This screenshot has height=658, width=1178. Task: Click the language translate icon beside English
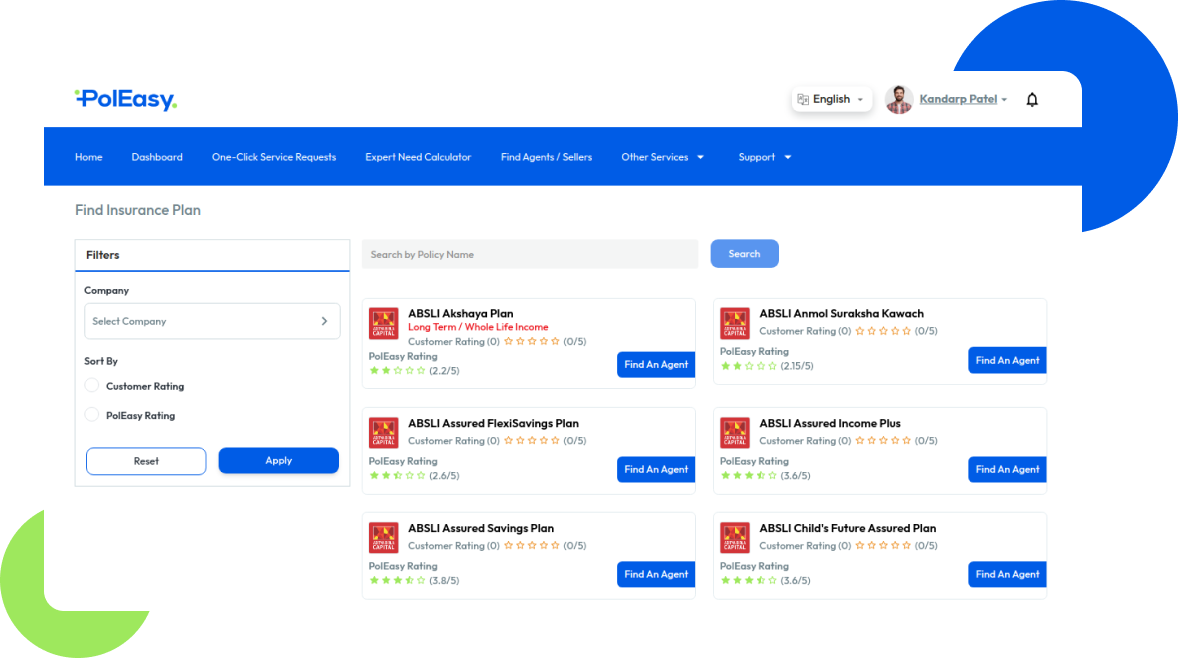coord(803,99)
